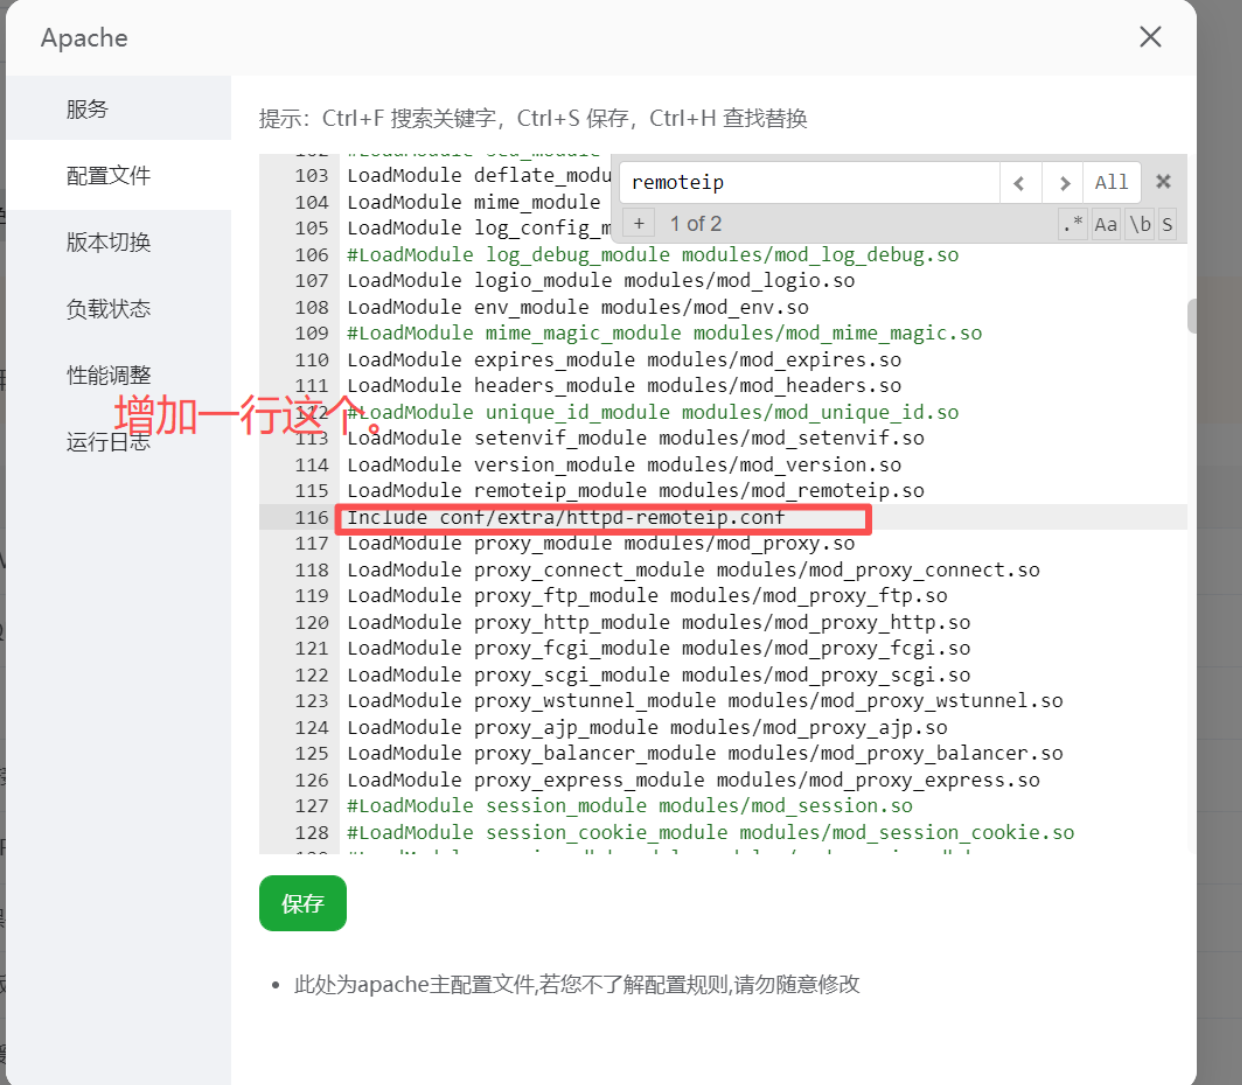Click line 108 env_module line
The width and height of the screenshot is (1242, 1085).
tap(578, 307)
